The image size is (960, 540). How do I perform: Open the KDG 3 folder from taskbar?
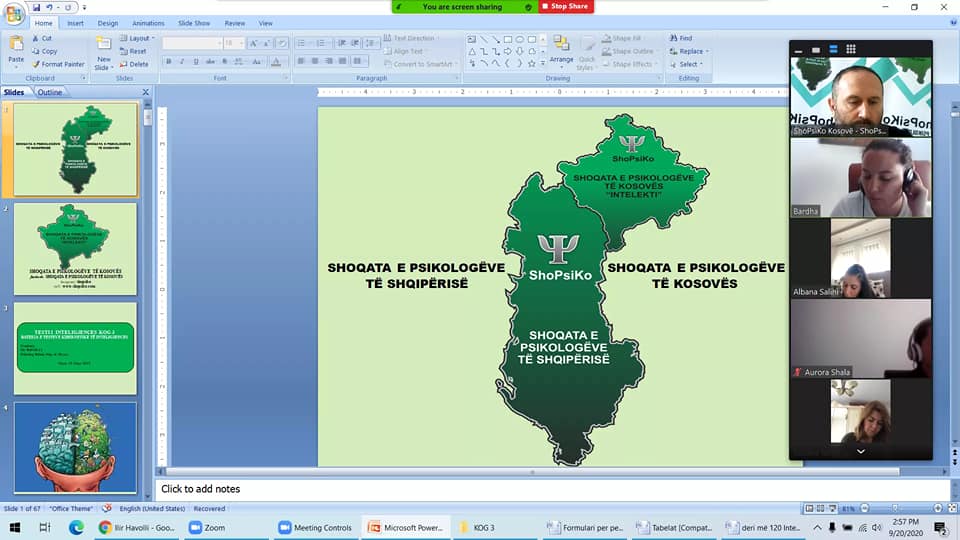[x=477, y=527]
